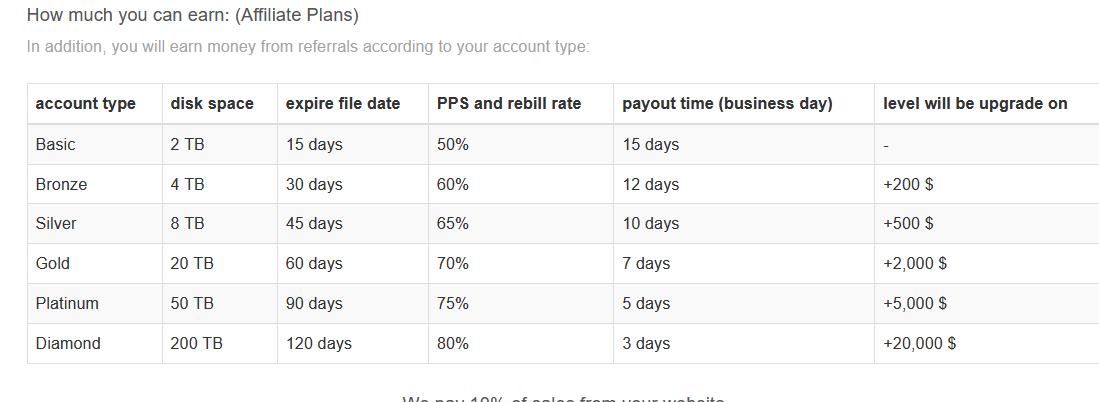Click the 80% rebill rate cell
Image resolution: width=1099 pixels, height=402 pixels.
tap(521, 344)
